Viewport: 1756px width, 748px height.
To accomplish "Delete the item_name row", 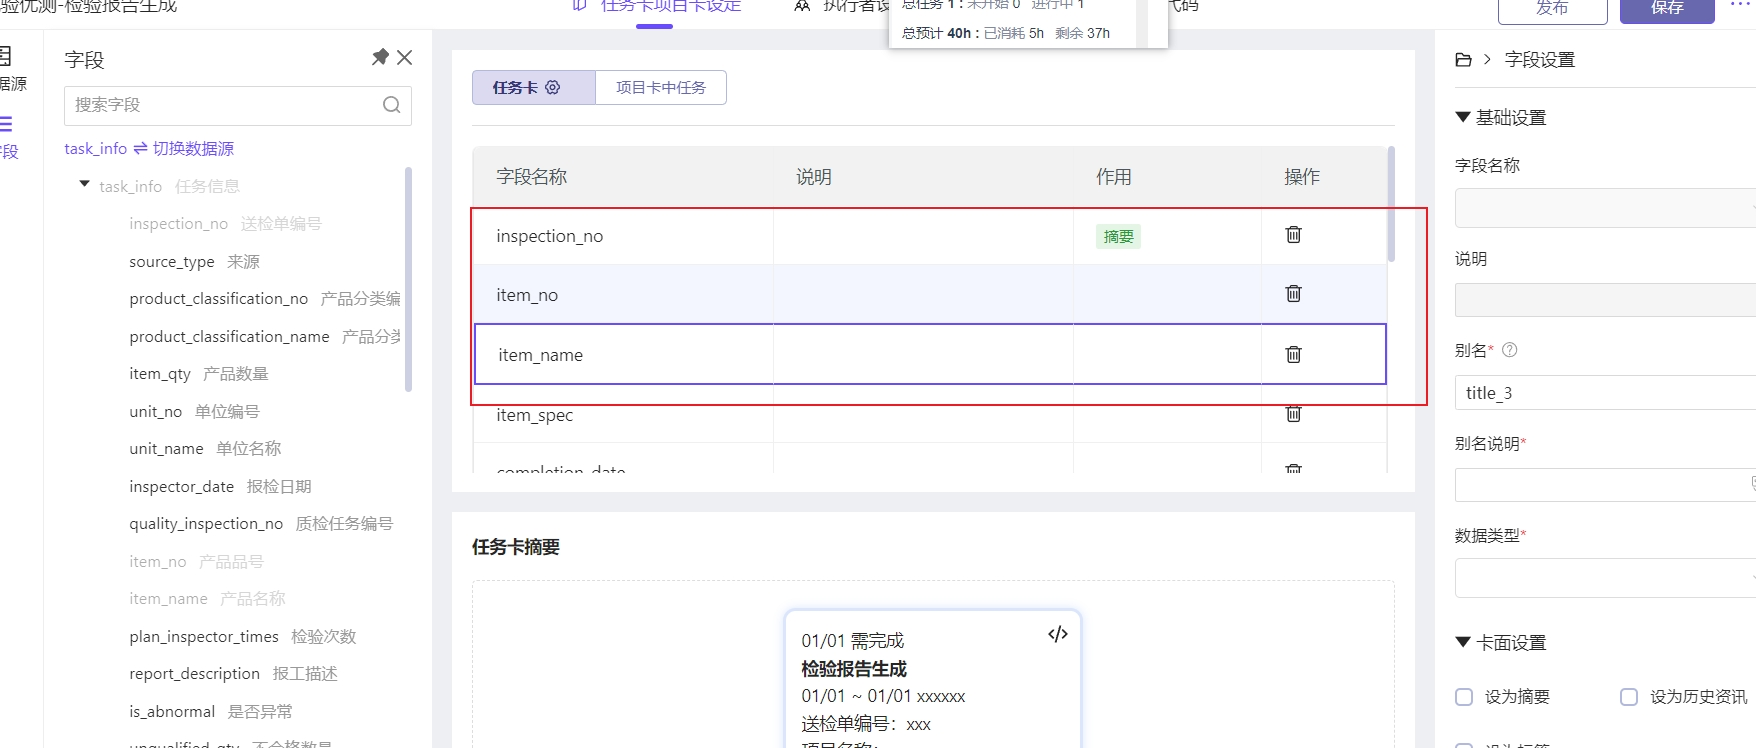I will (1293, 354).
